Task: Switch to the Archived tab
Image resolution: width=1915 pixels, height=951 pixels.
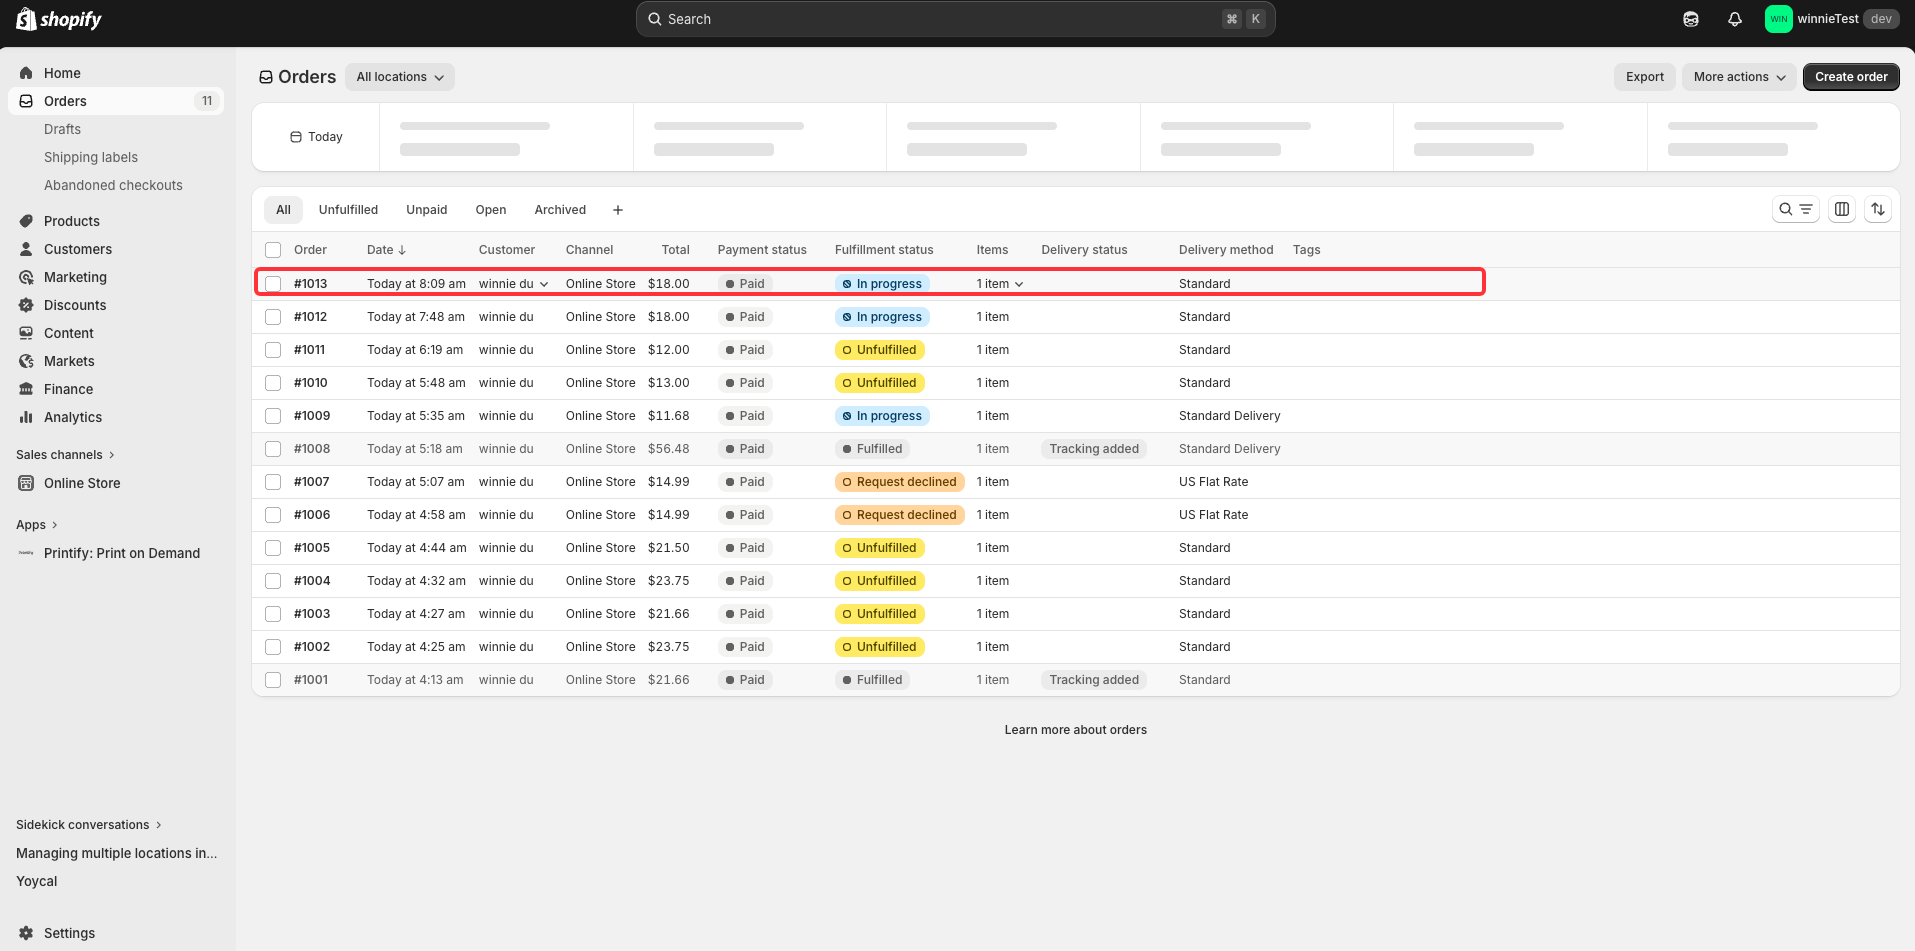Action: click(560, 210)
